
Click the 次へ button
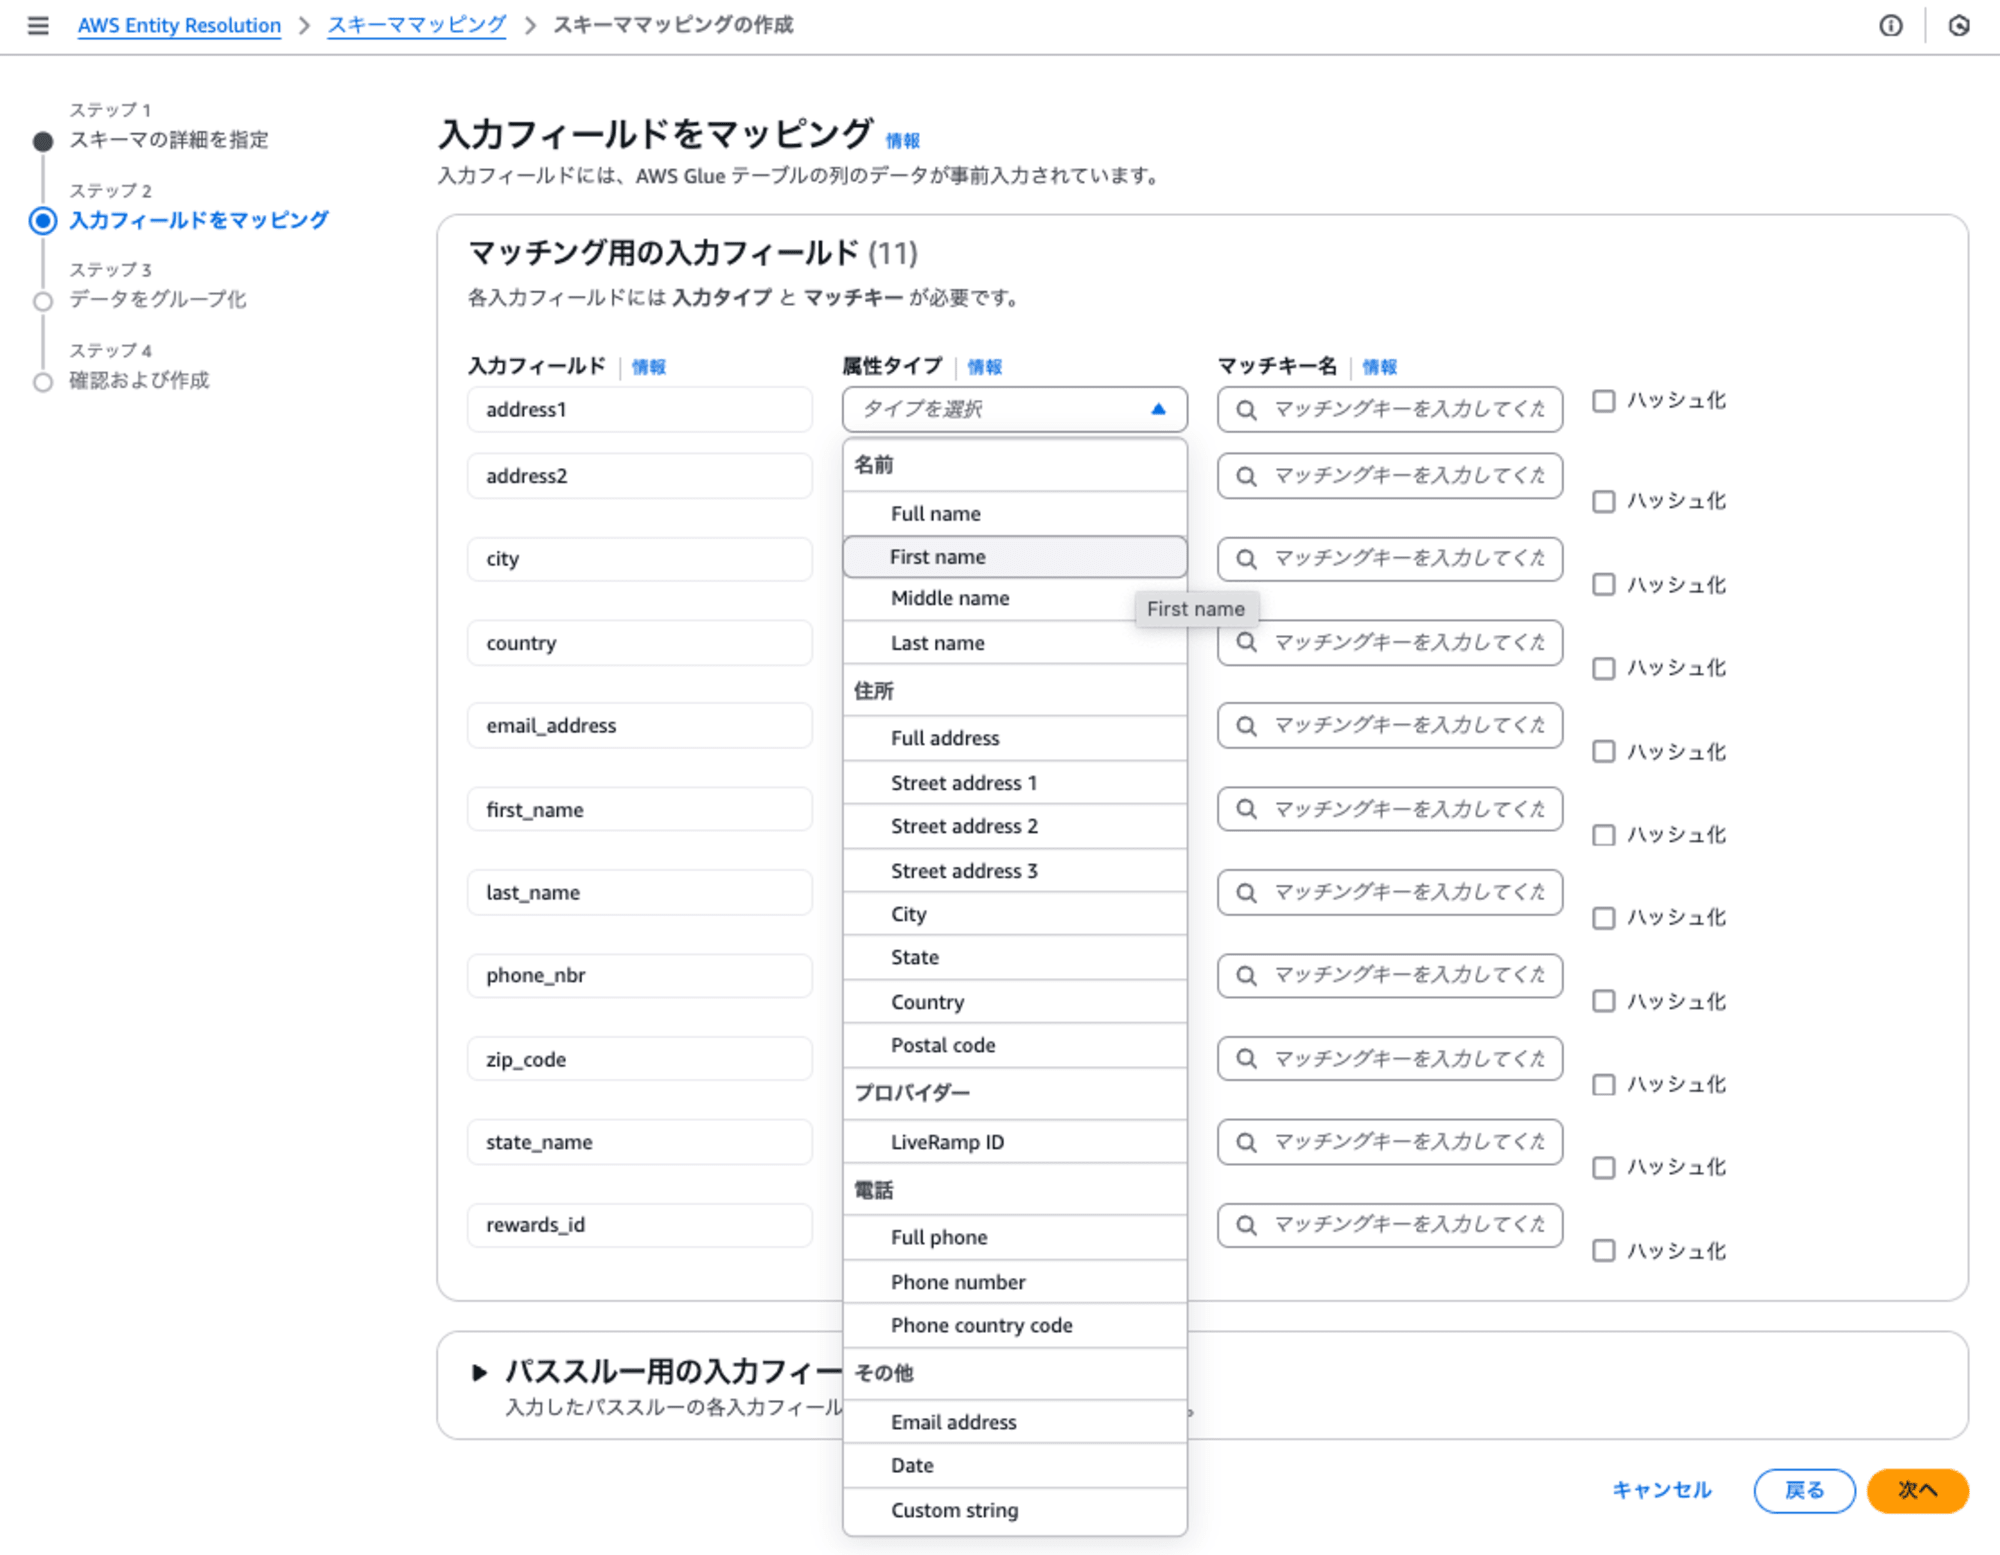coord(1918,1491)
